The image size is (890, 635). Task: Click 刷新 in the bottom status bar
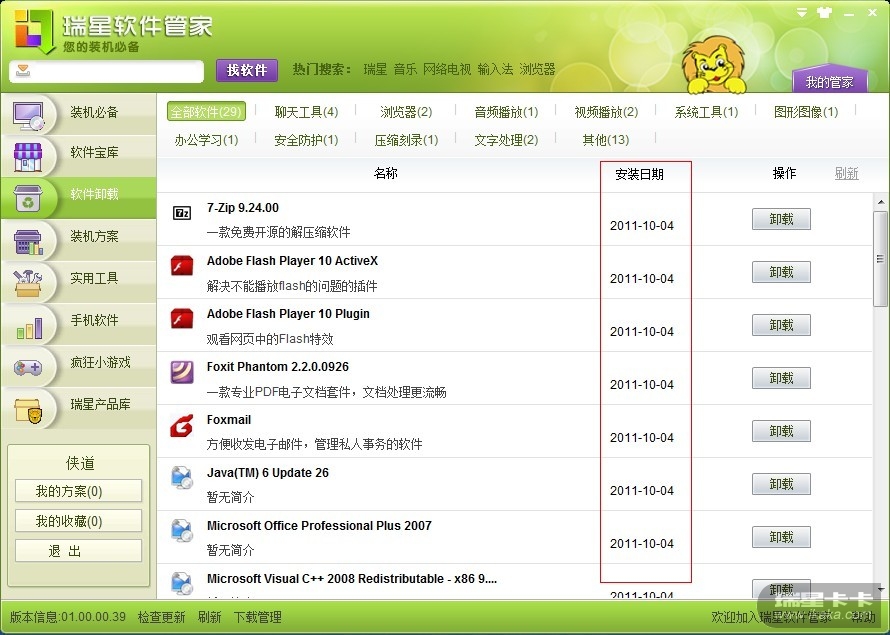(209, 617)
